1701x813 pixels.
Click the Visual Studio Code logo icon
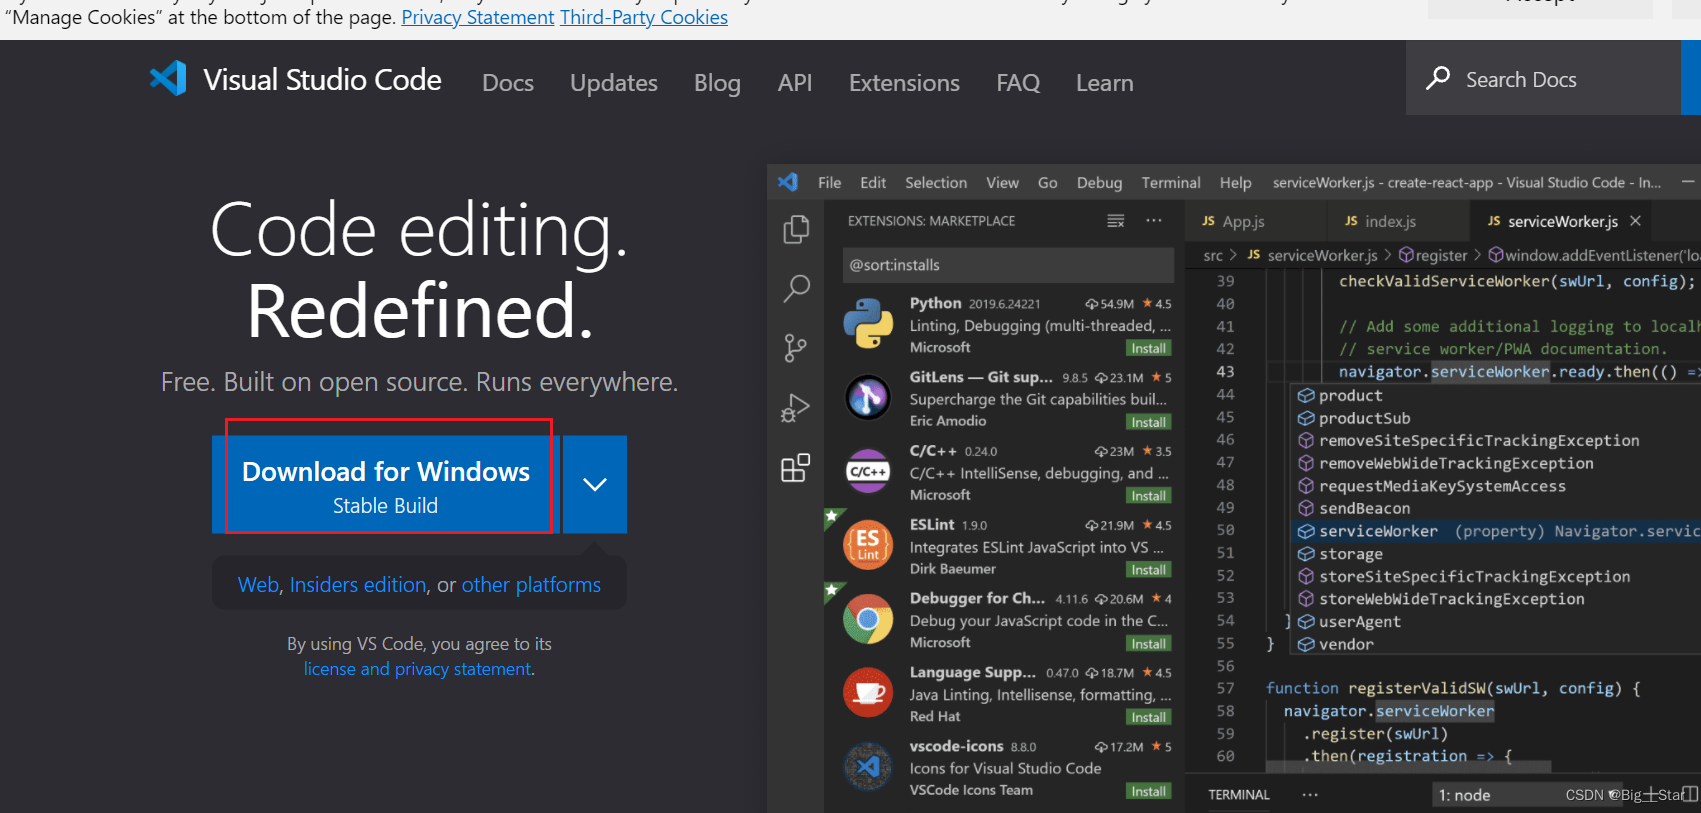tap(168, 79)
